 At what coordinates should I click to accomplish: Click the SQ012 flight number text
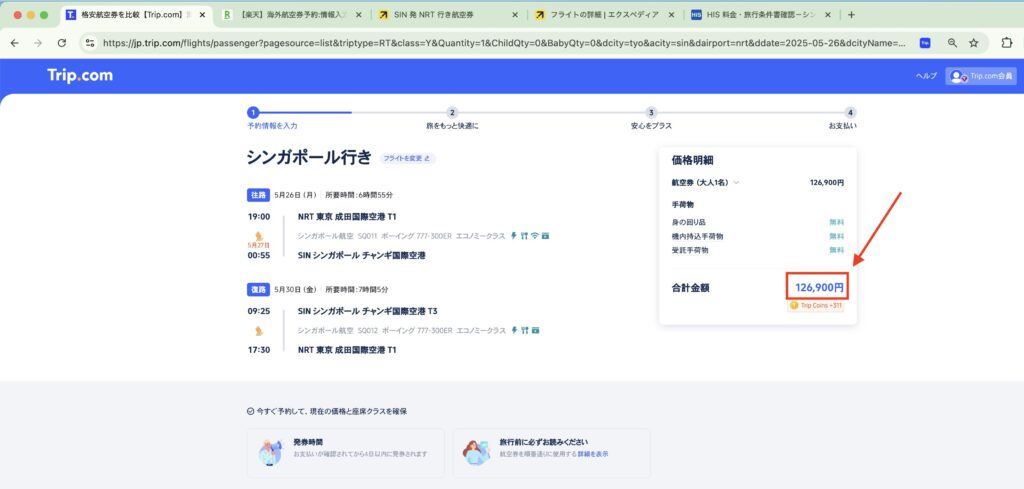pyautogui.click(x=368, y=330)
